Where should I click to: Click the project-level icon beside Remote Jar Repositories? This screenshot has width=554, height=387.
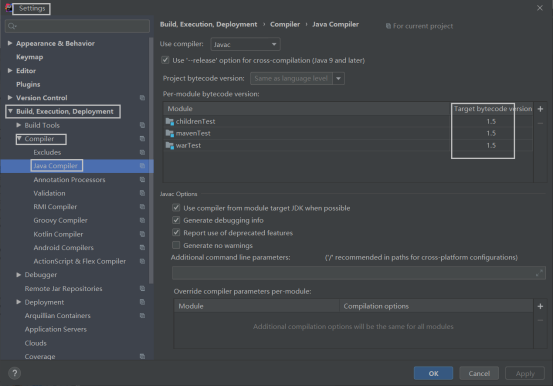(x=142, y=288)
